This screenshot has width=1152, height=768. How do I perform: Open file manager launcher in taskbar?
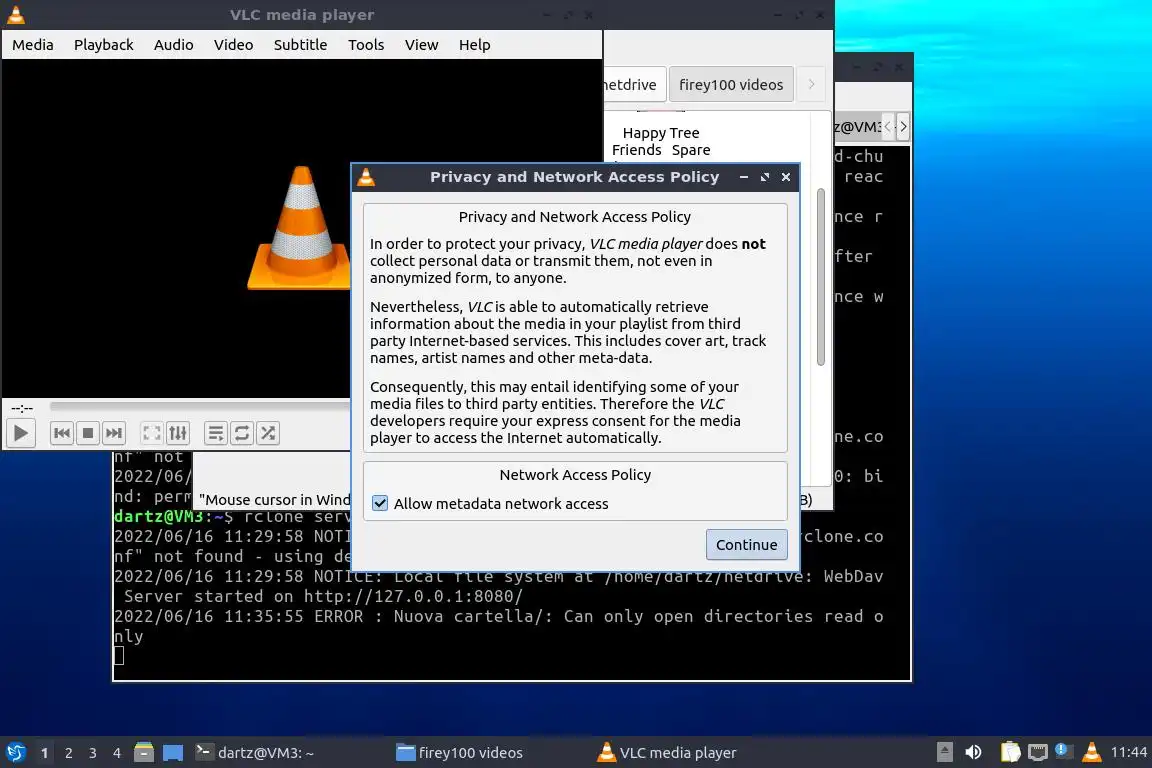coord(144,753)
